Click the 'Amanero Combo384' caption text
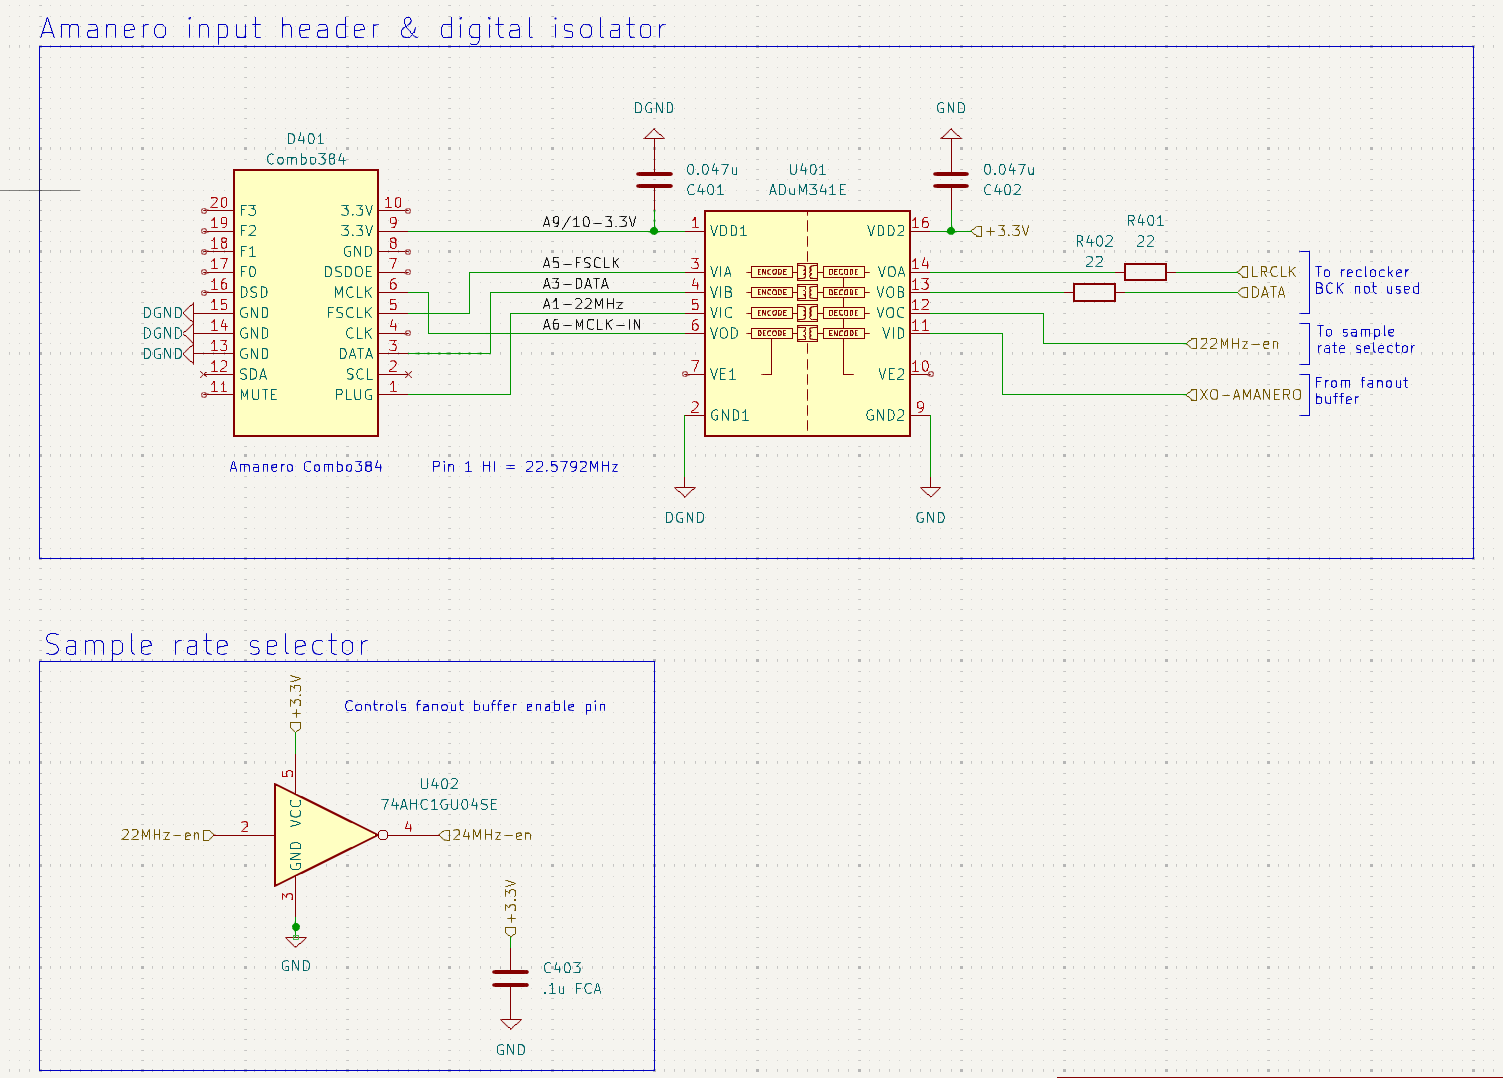1503x1078 pixels. click(306, 467)
